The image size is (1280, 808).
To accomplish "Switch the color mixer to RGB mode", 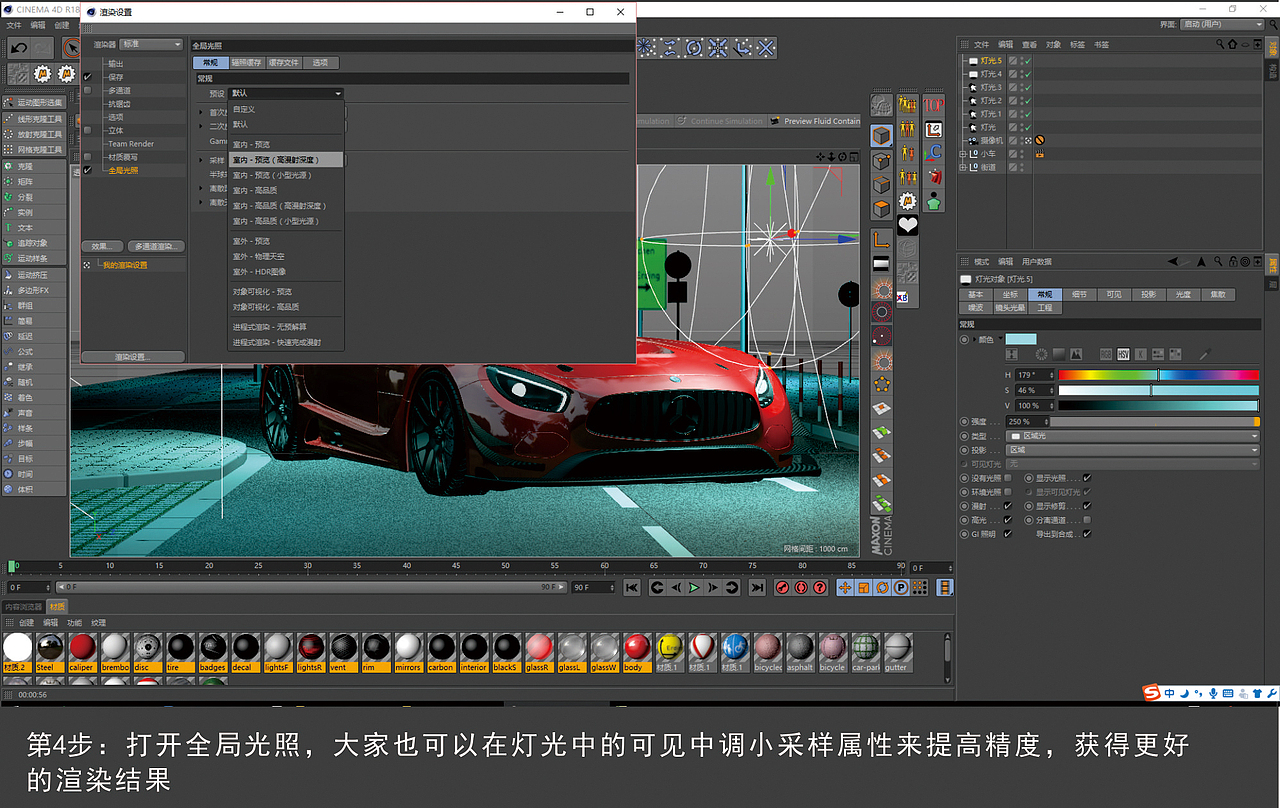I will click(x=1106, y=354).
